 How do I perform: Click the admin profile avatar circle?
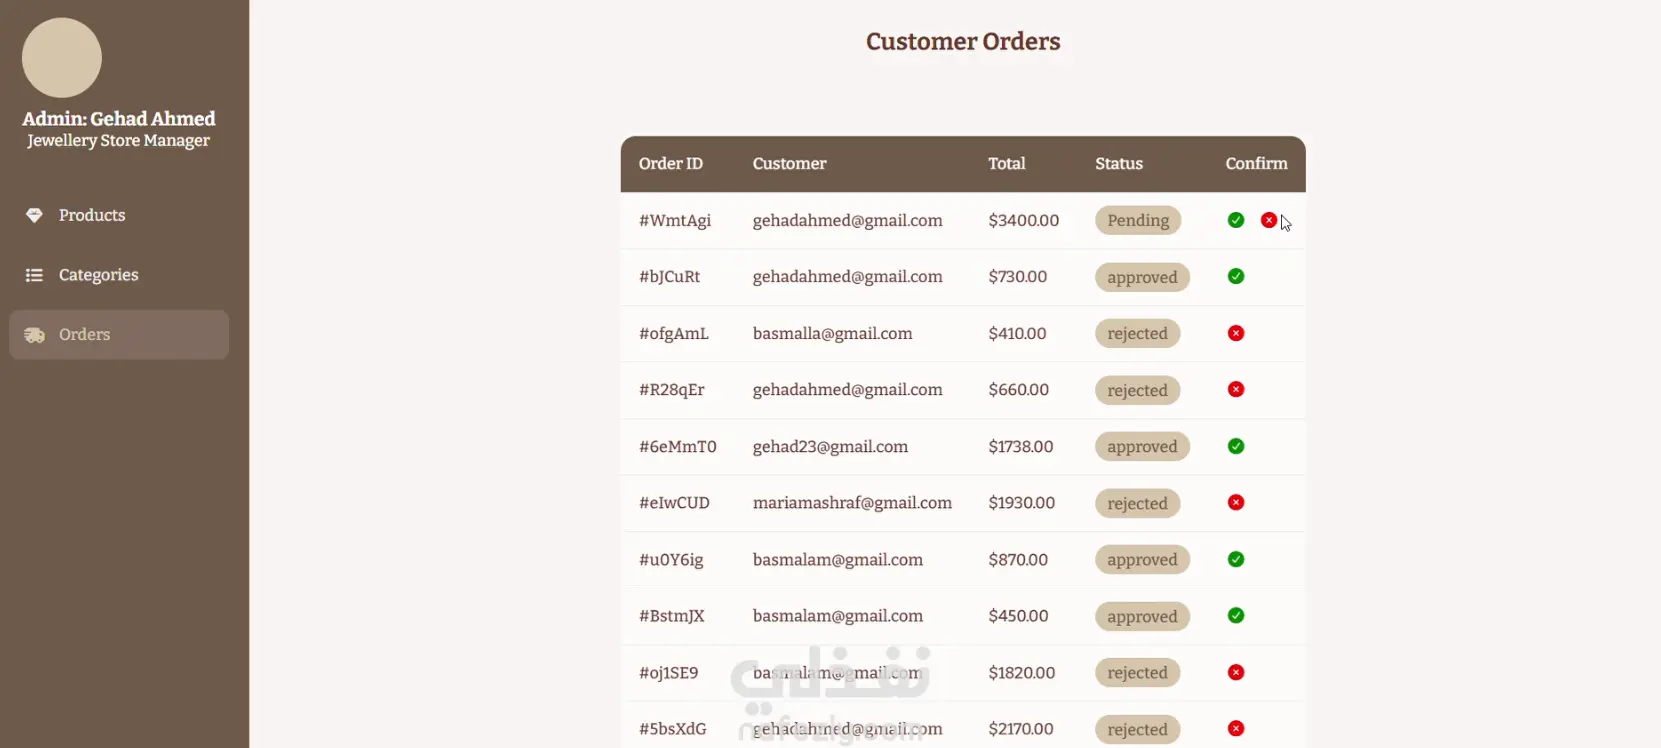point(62,58)
